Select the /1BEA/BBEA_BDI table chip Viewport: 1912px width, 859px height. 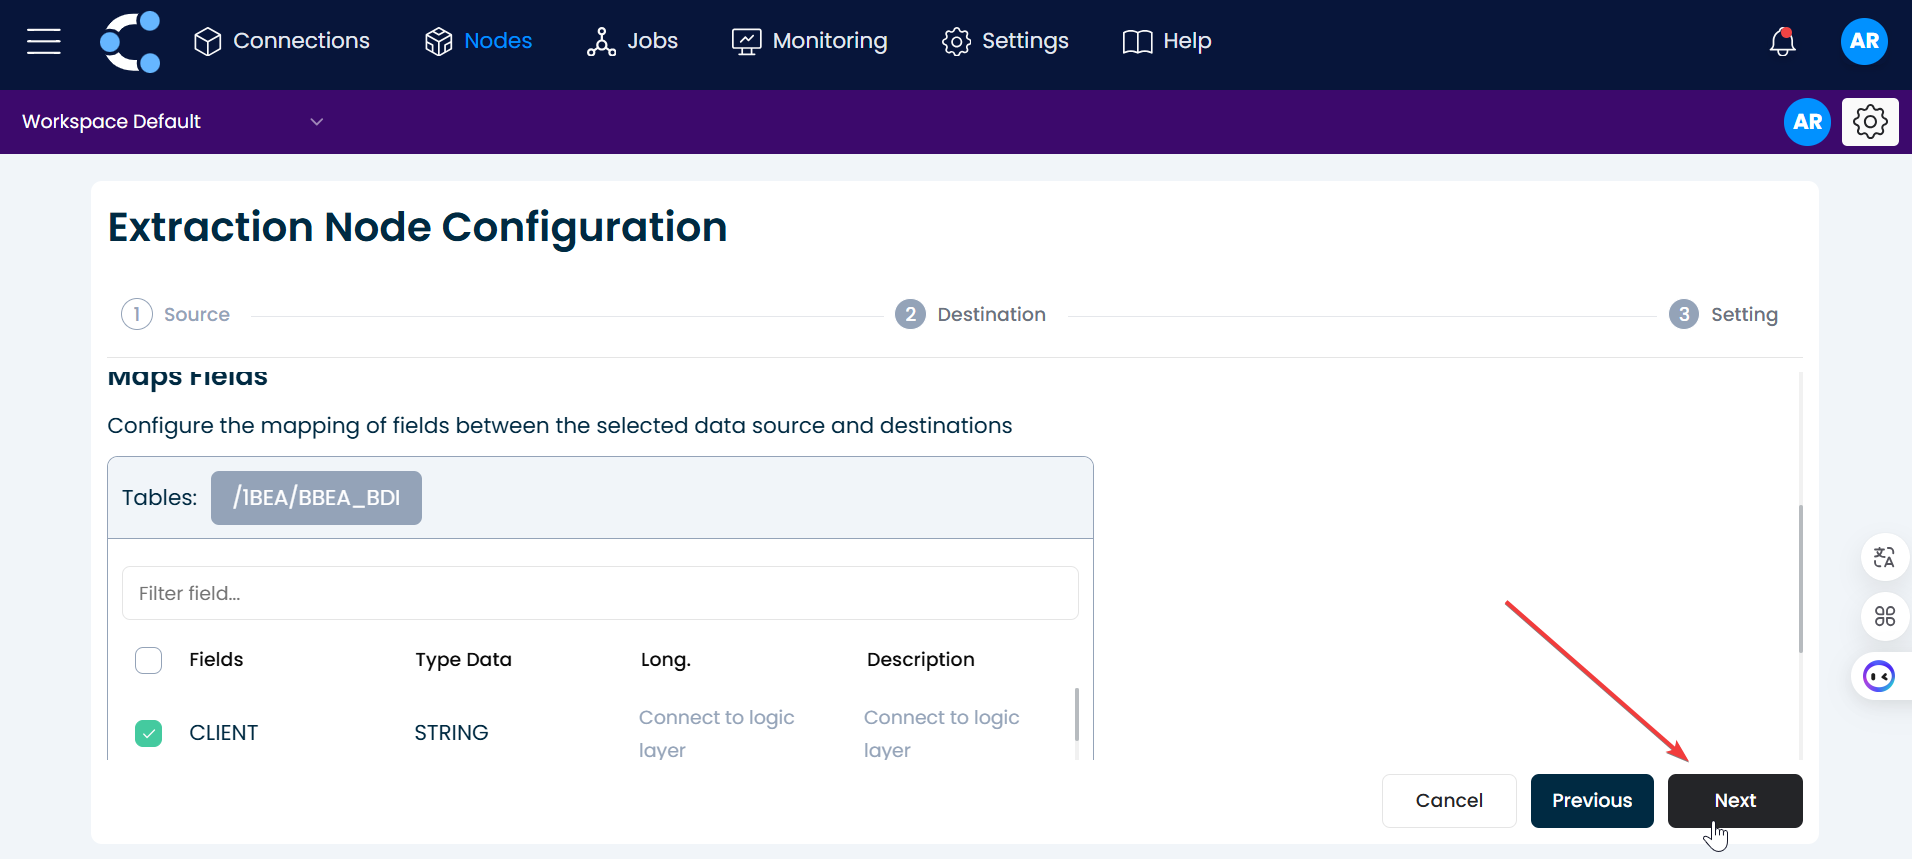[x=316, y=498]
